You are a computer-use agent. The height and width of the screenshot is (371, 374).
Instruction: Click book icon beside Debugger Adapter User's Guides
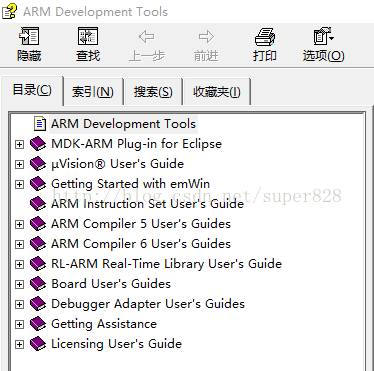tap(38, 304)
